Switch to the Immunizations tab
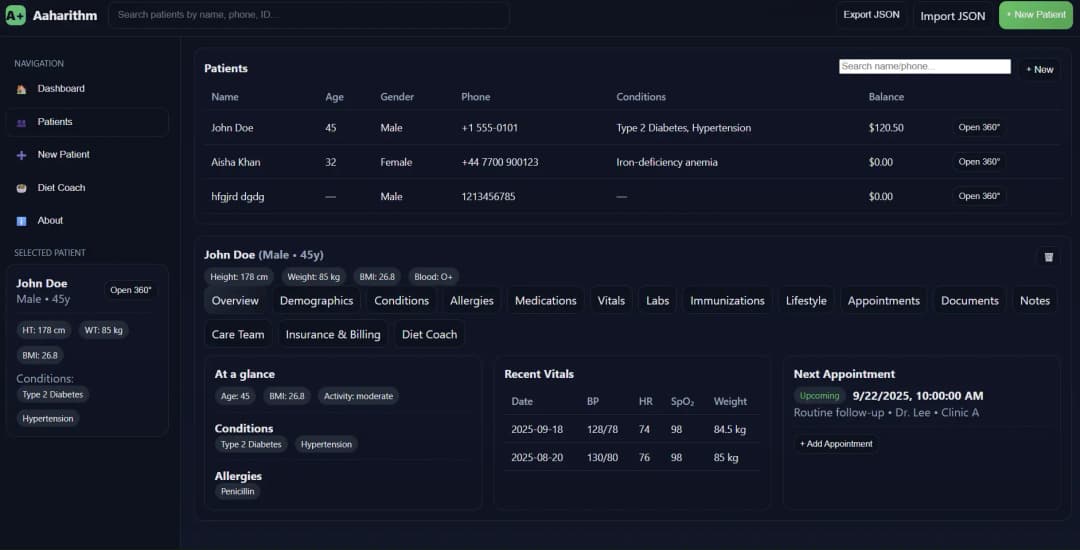 (727, 301)
